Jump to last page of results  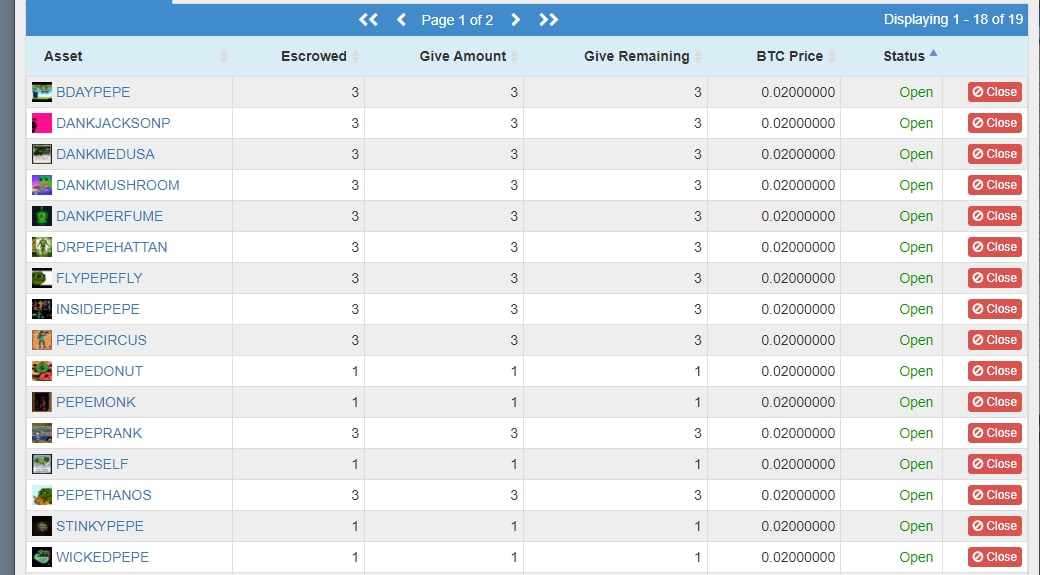click(549, 20)
